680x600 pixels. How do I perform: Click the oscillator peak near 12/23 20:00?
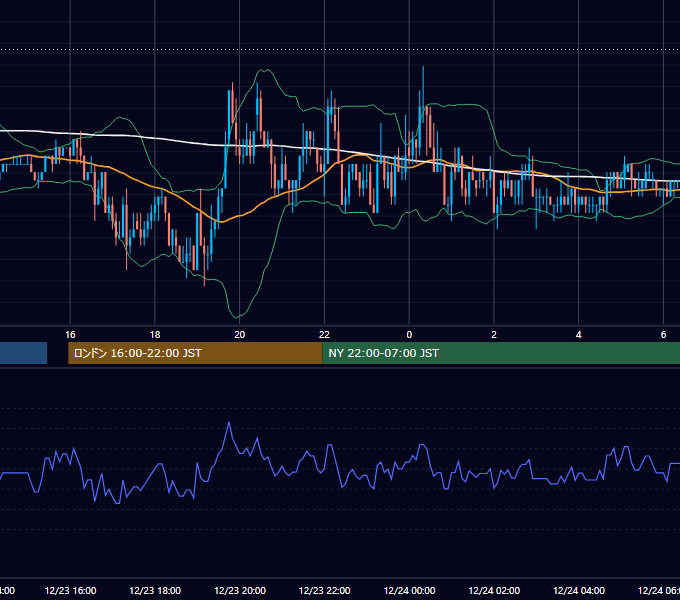[229, 423]
